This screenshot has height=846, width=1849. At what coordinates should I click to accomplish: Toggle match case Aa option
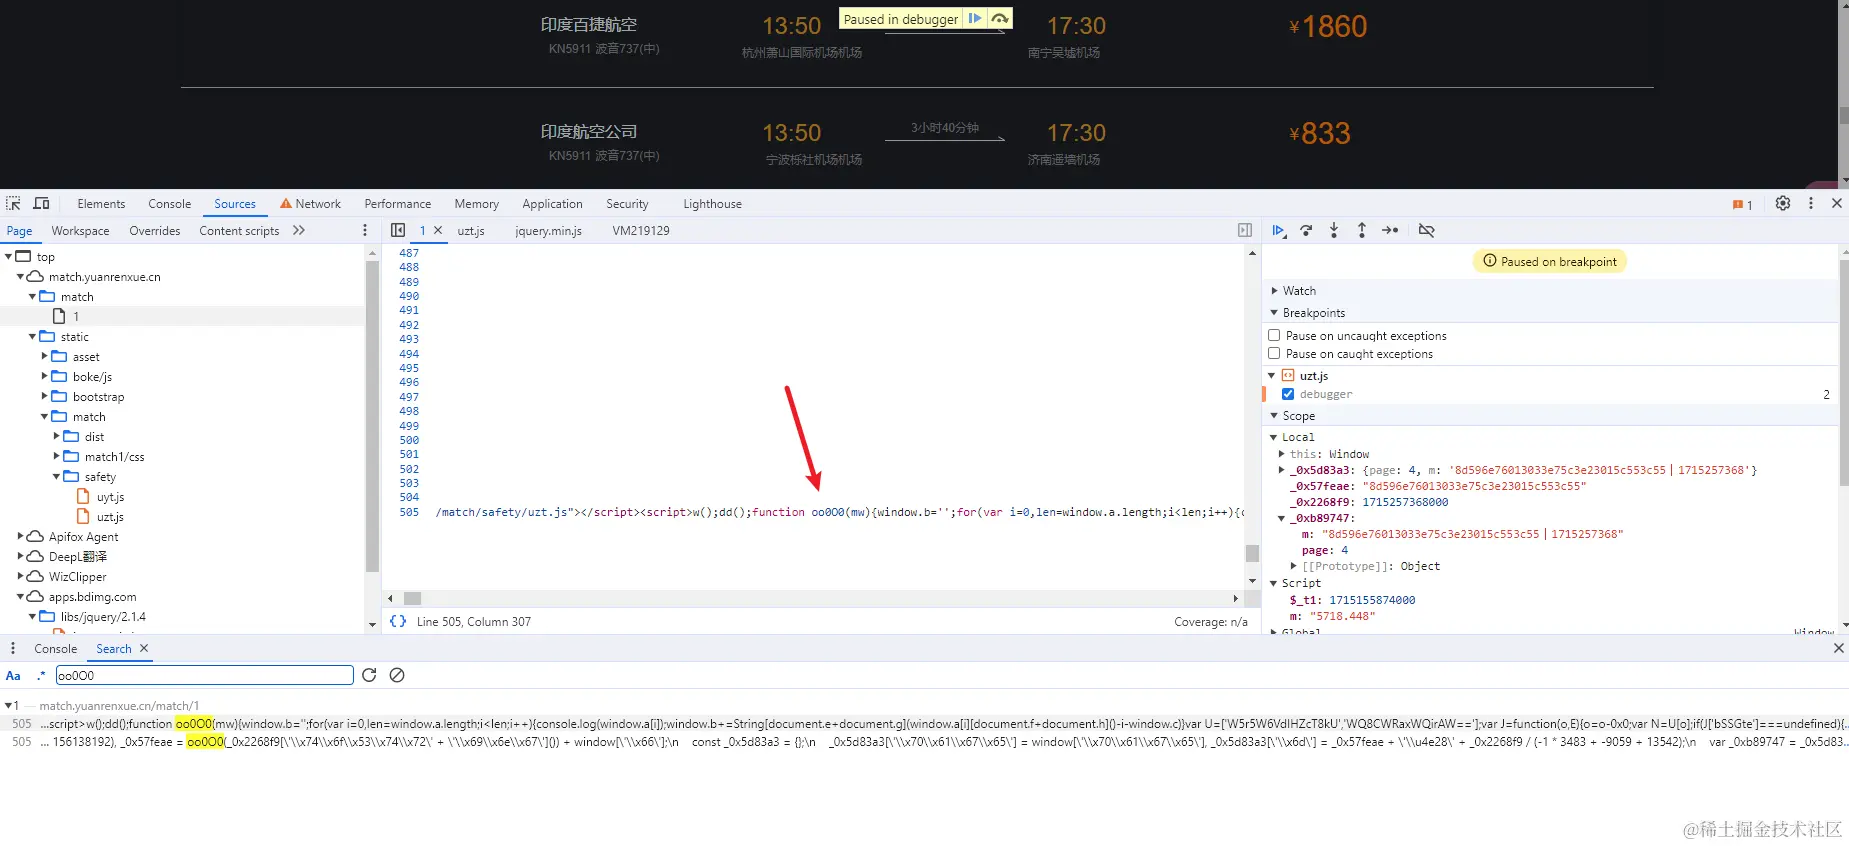coord(13,675)
